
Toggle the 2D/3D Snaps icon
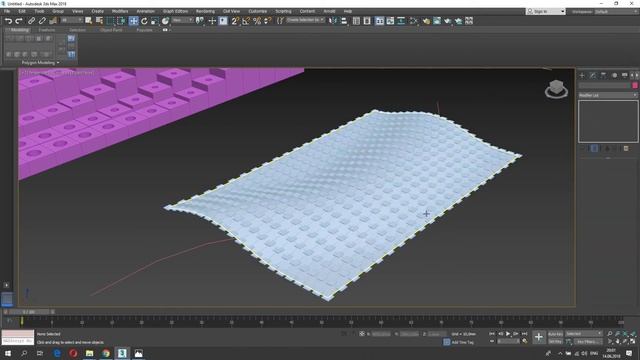[235, 21]
